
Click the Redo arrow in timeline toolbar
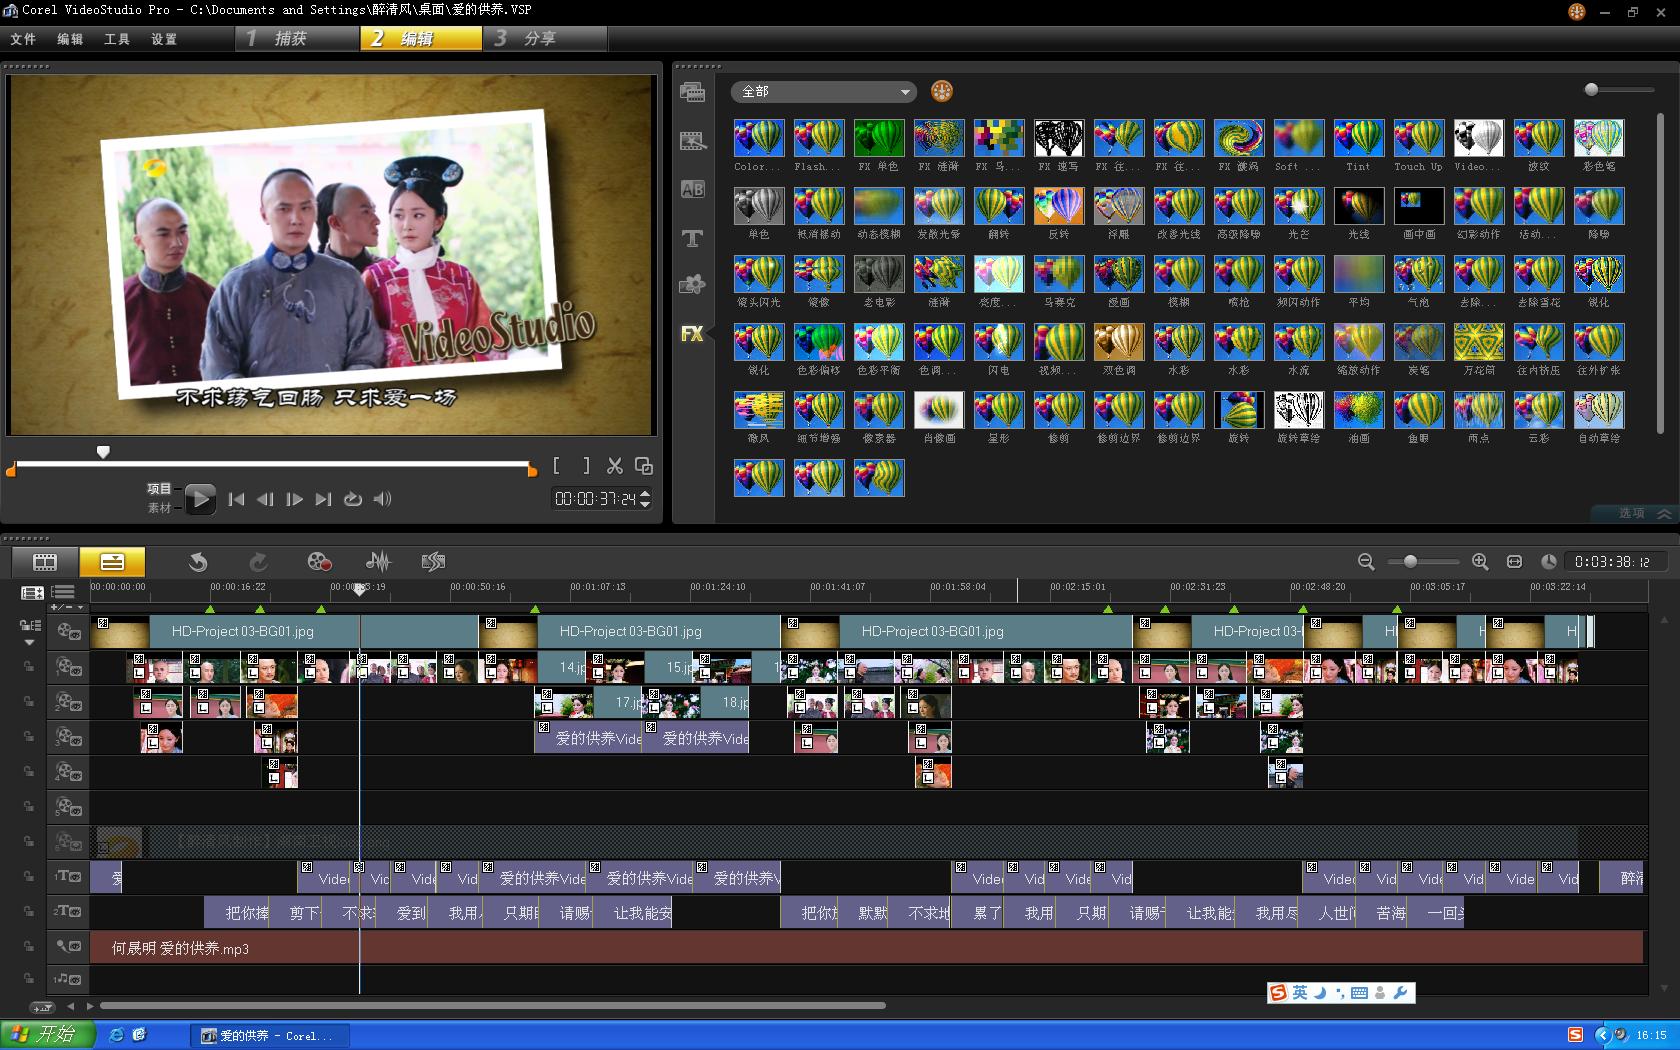coord(258,562)
